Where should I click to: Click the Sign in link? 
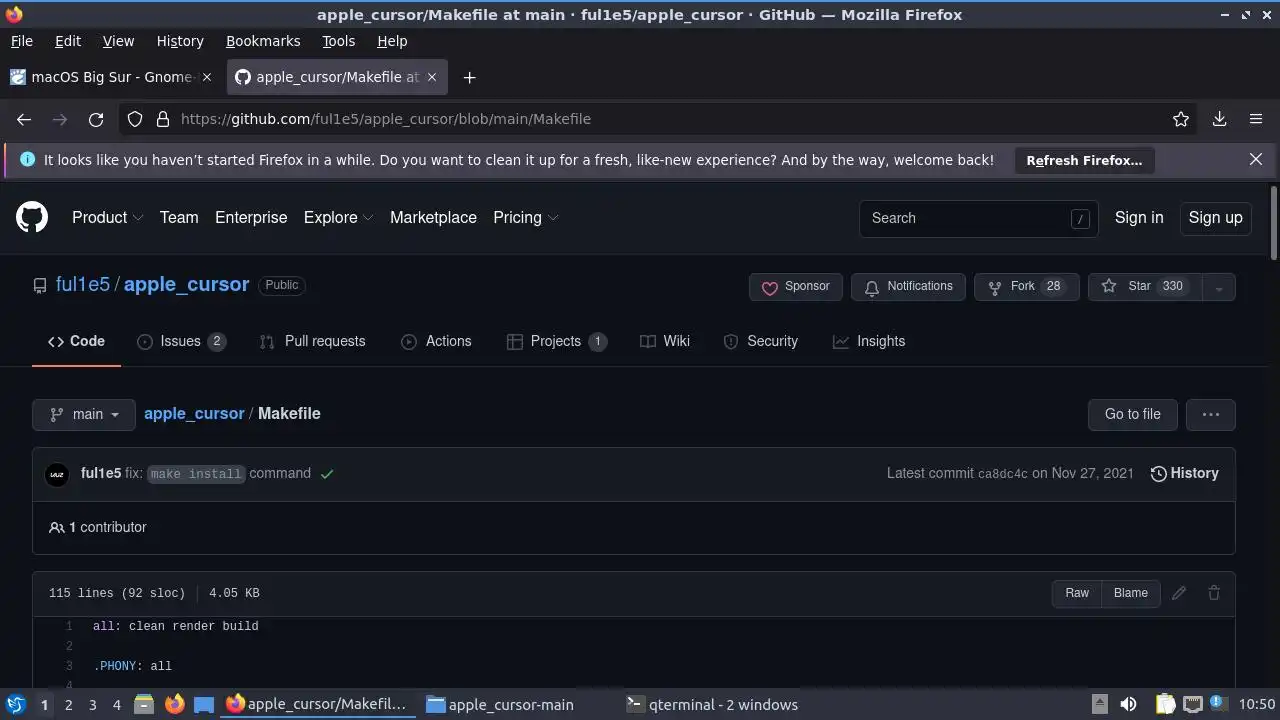click(x=1139, y=217)
